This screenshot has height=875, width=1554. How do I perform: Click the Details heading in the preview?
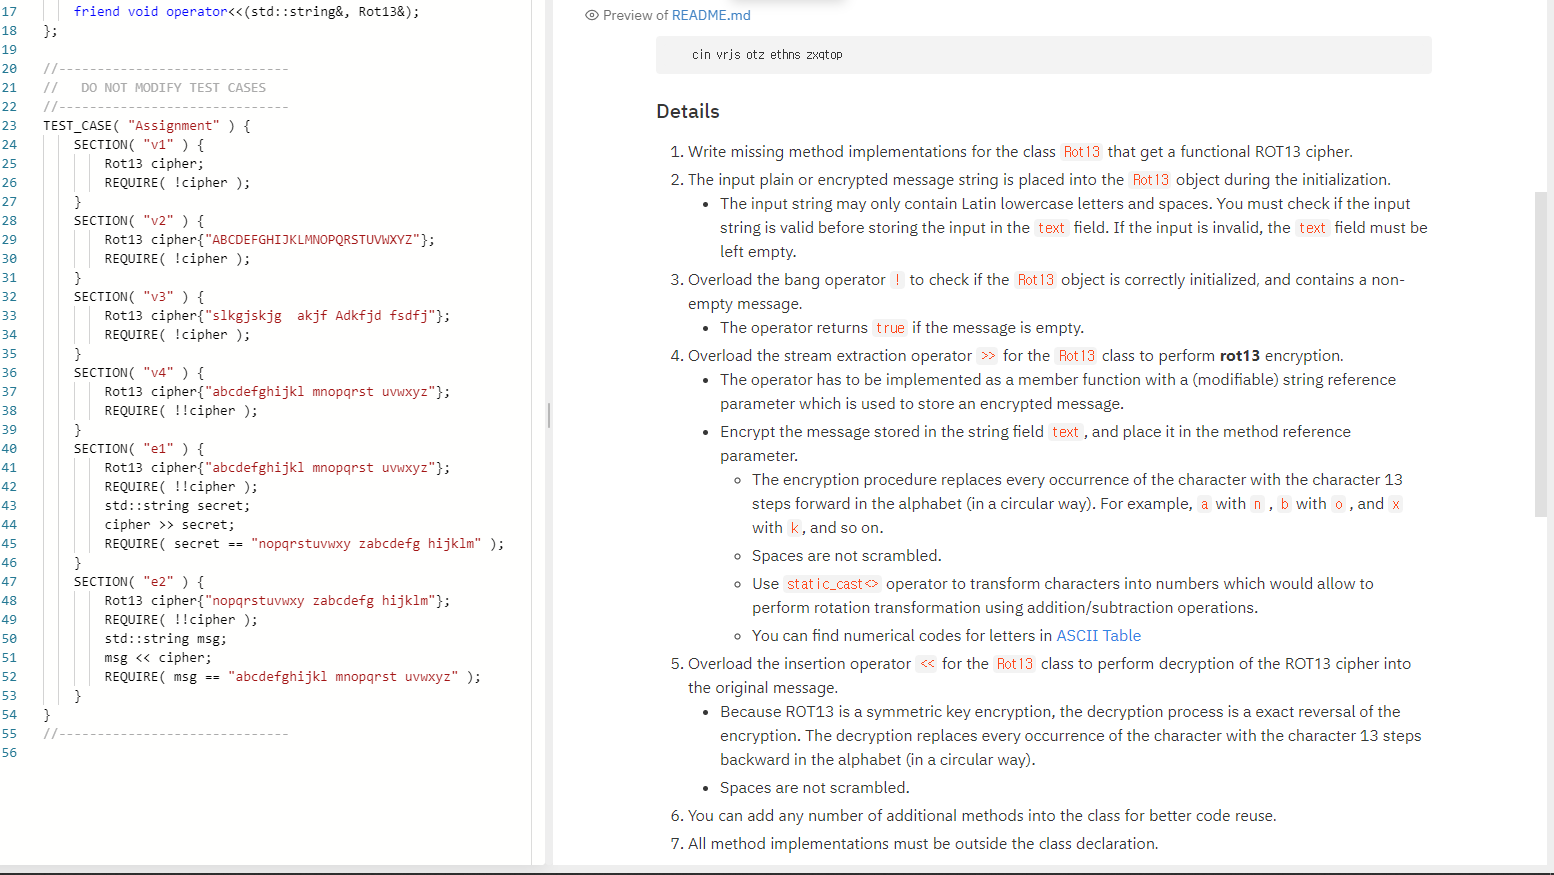click(x=686, y=111)
